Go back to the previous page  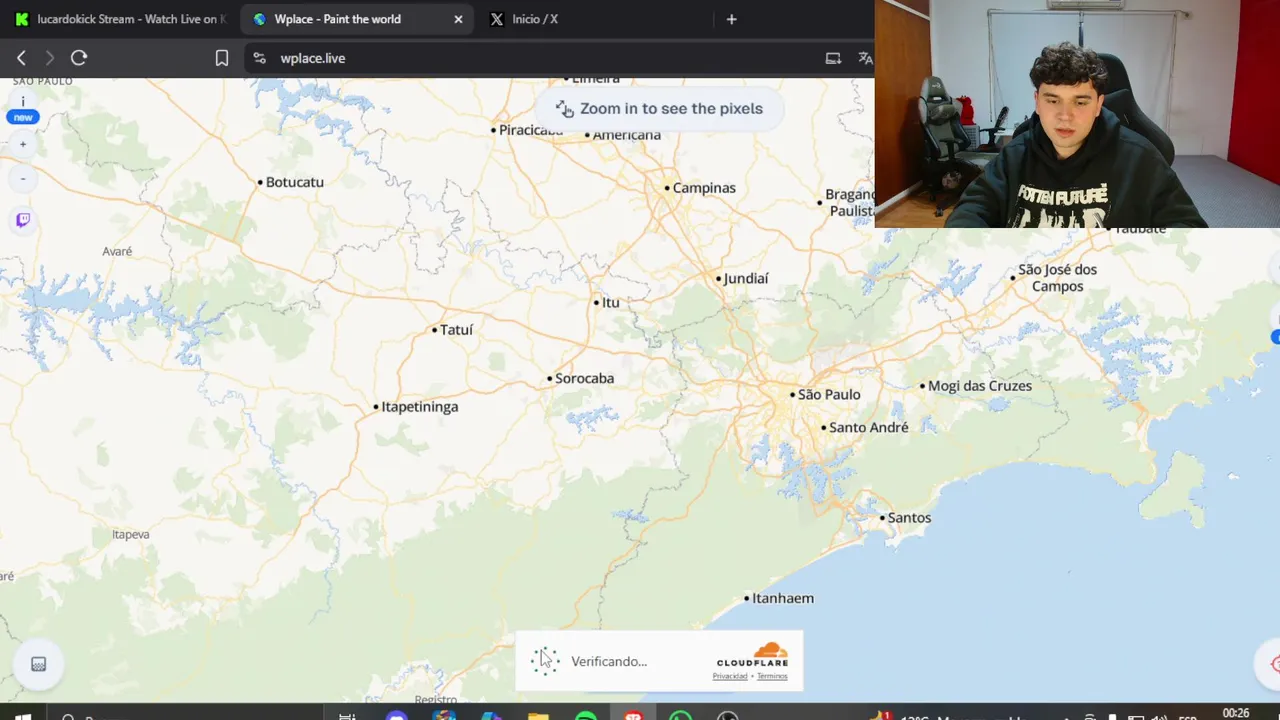[21, 58]
